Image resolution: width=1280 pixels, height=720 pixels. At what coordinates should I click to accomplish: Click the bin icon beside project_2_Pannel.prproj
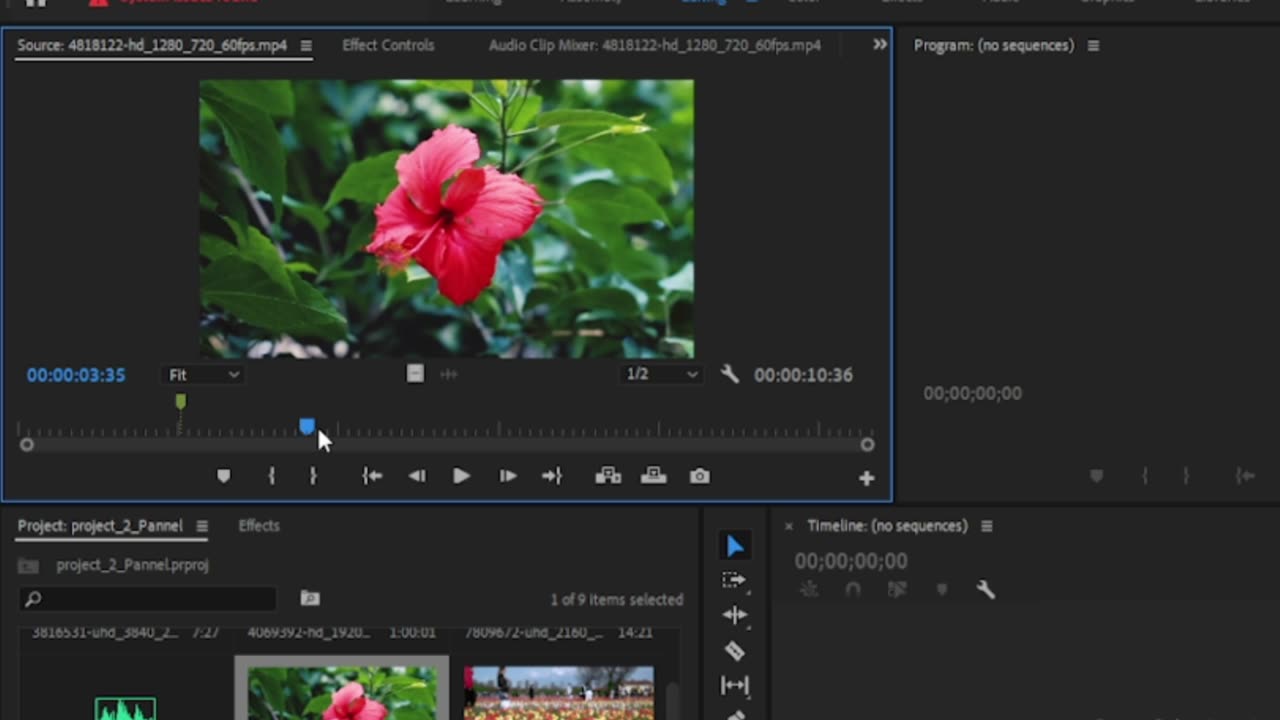[x=29, y=566]
